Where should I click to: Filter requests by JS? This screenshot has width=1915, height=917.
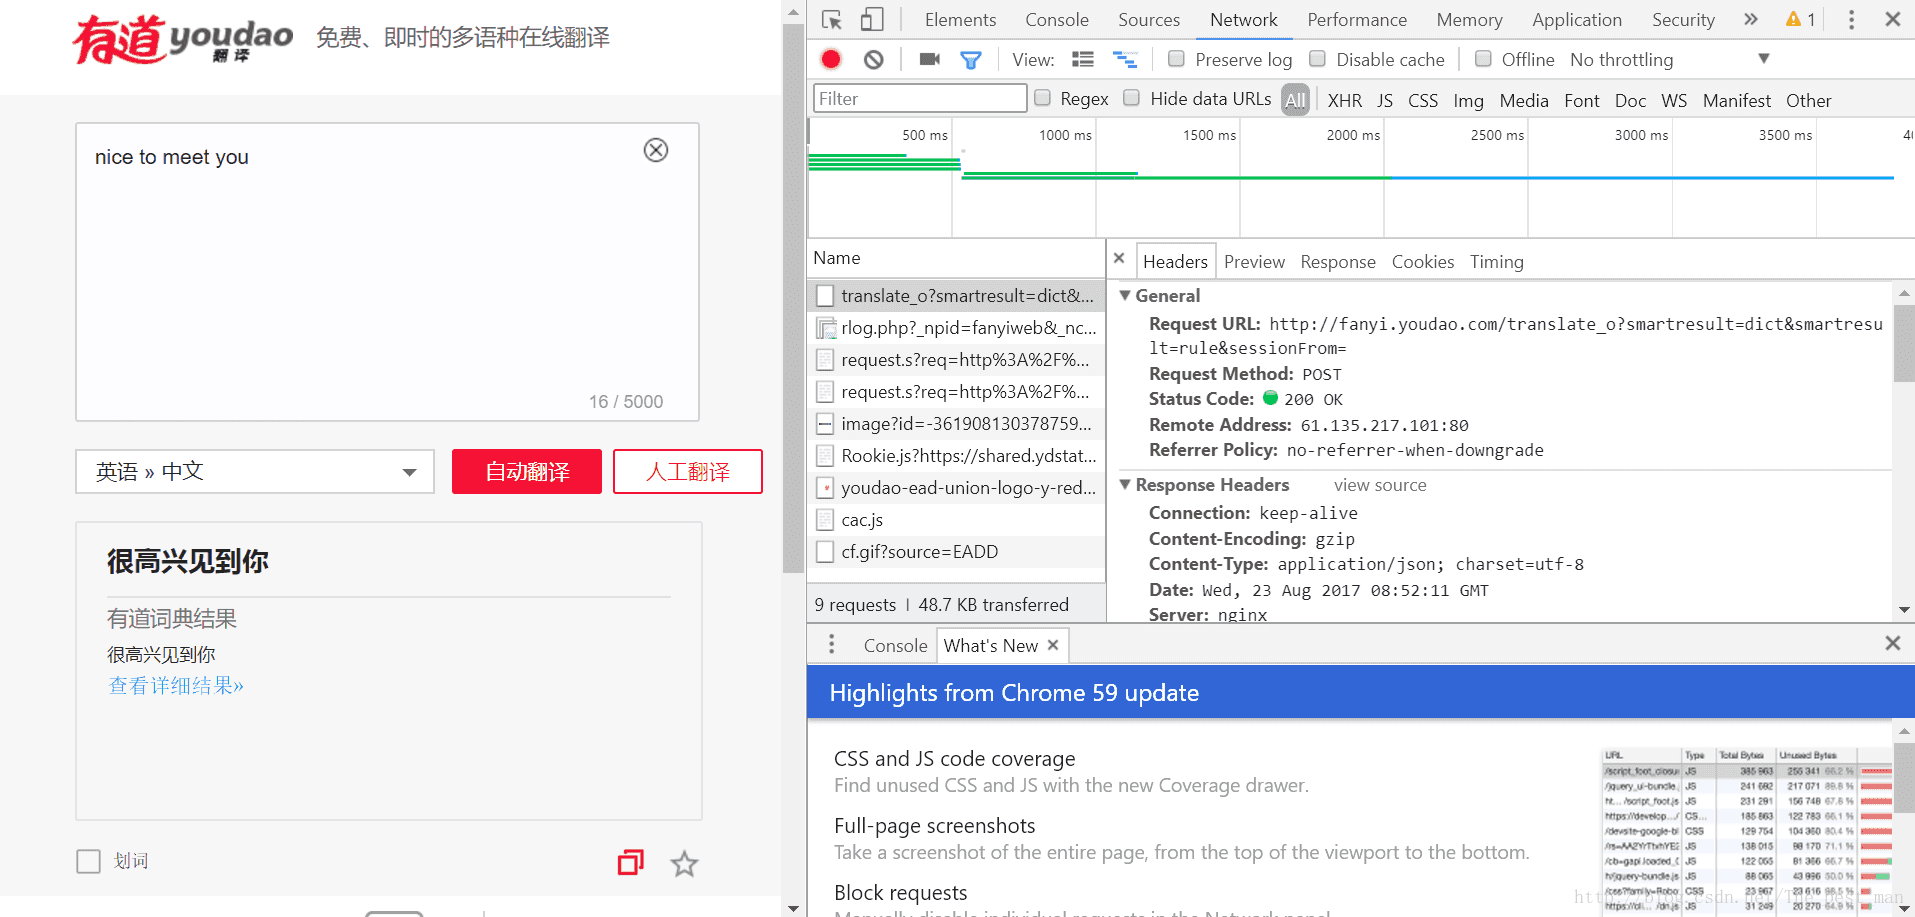click(x=1385, y=101)
